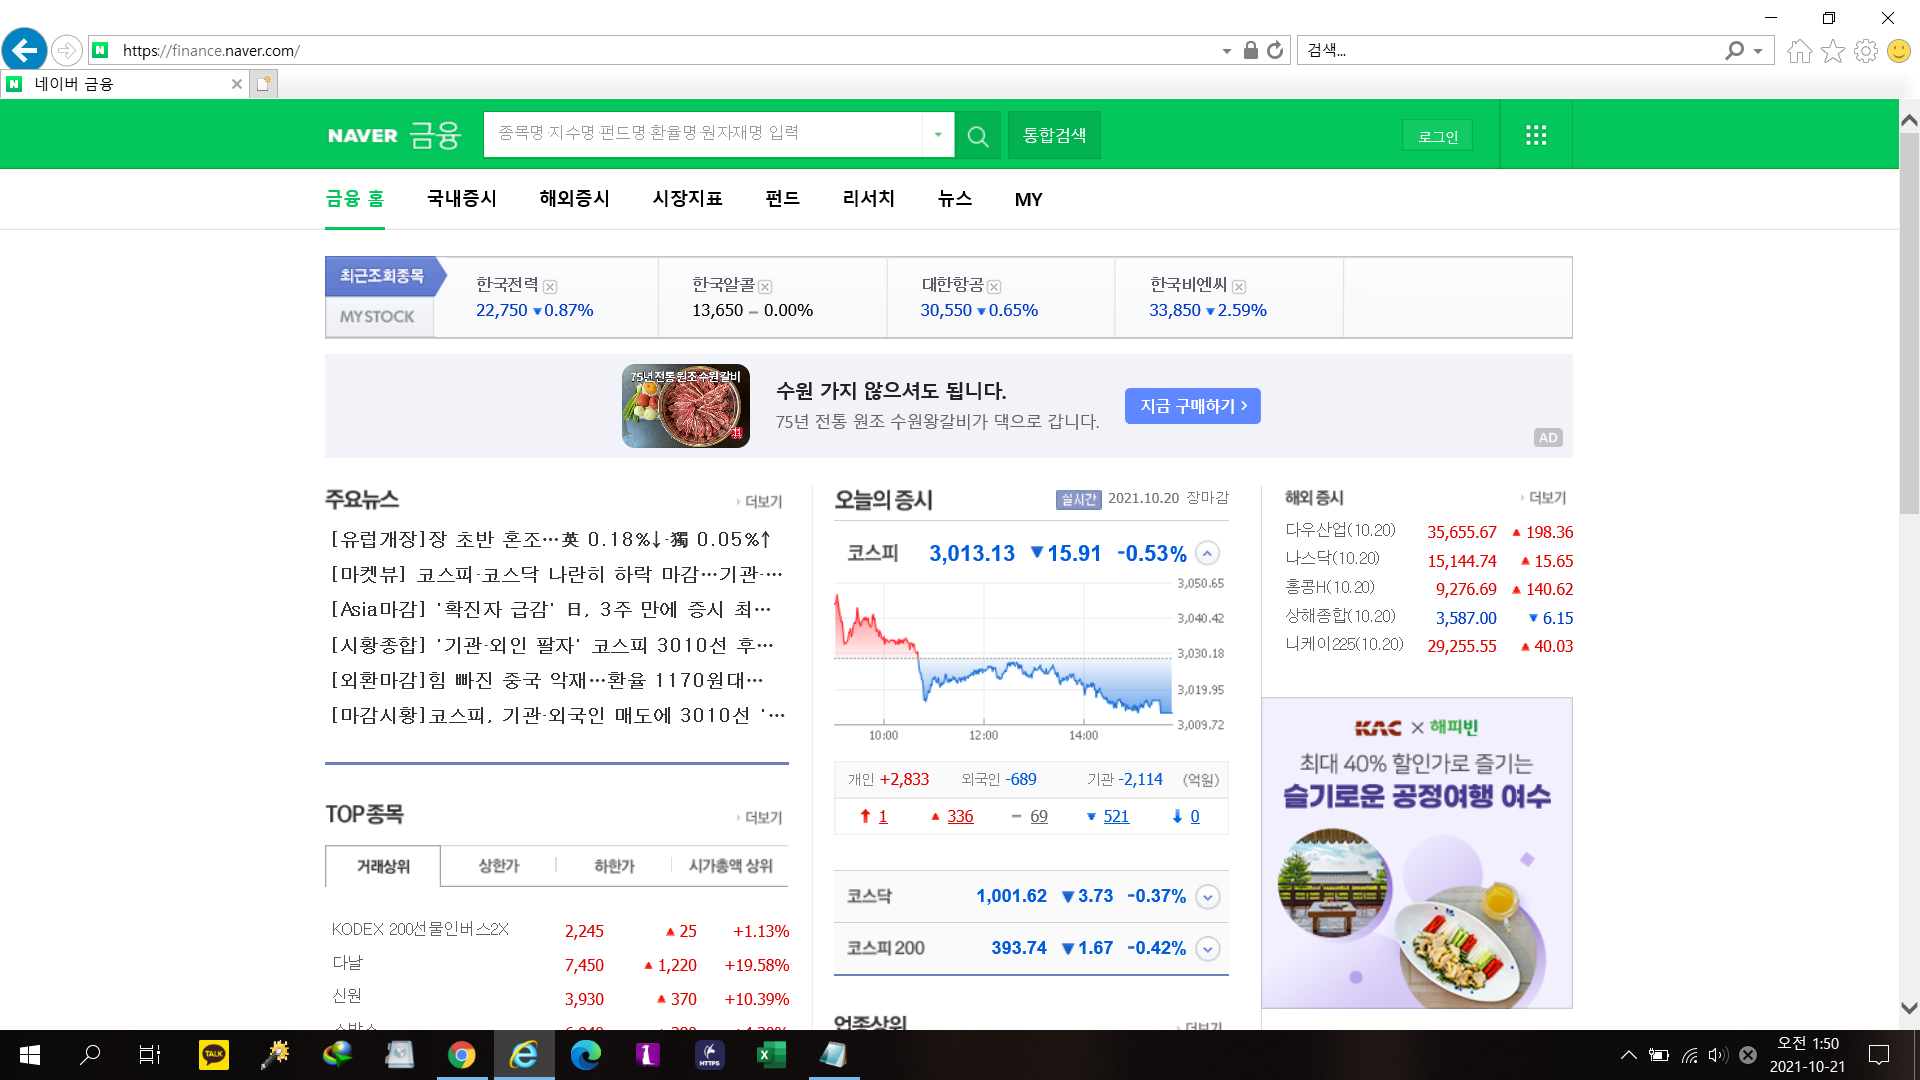Click the volume icon in system tray

click(1718, 1055)
